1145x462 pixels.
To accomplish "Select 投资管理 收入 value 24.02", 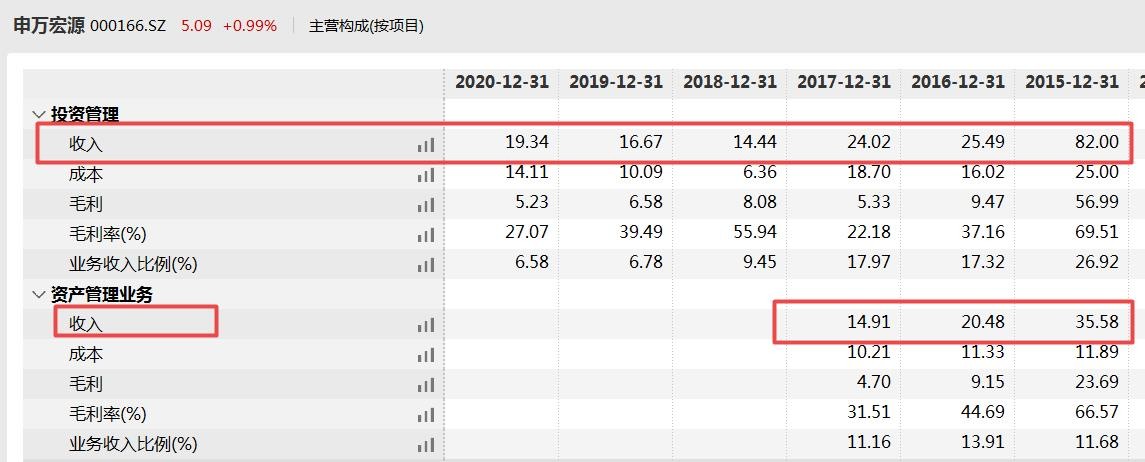I will coord(869,142).
